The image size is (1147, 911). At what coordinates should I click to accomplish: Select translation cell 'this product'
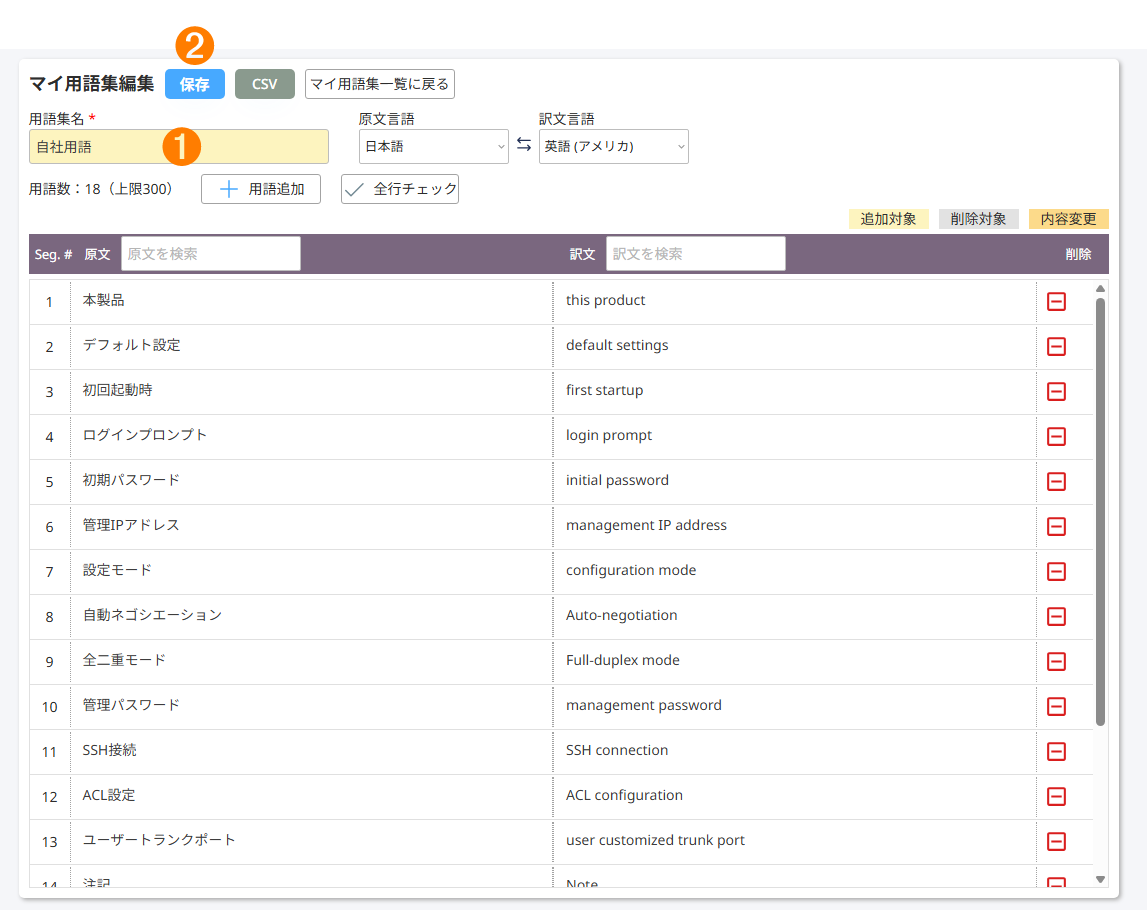click(794, 301)
